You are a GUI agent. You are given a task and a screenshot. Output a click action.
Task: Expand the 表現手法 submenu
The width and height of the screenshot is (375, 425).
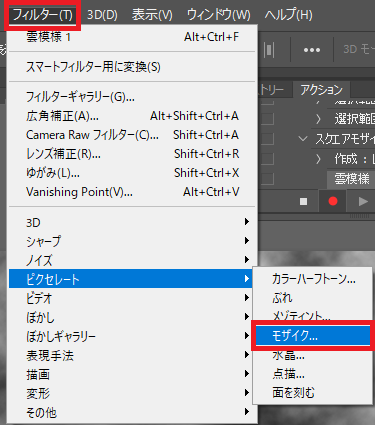(132, 355)
